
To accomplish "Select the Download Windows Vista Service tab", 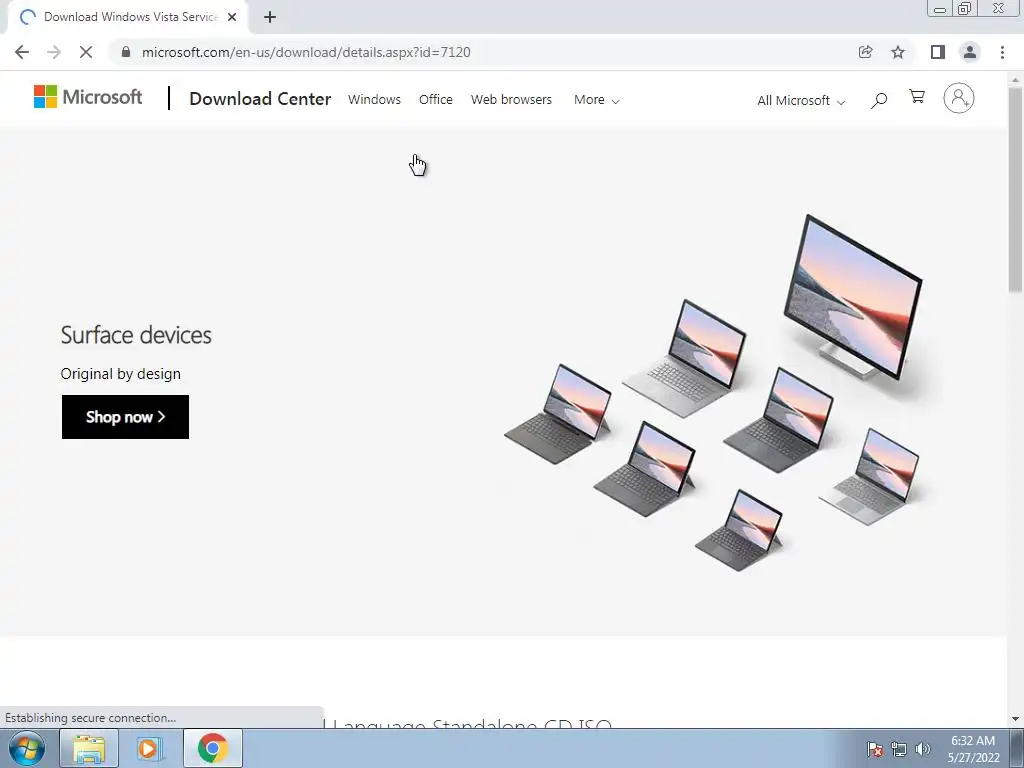I will tap(128, 17).
